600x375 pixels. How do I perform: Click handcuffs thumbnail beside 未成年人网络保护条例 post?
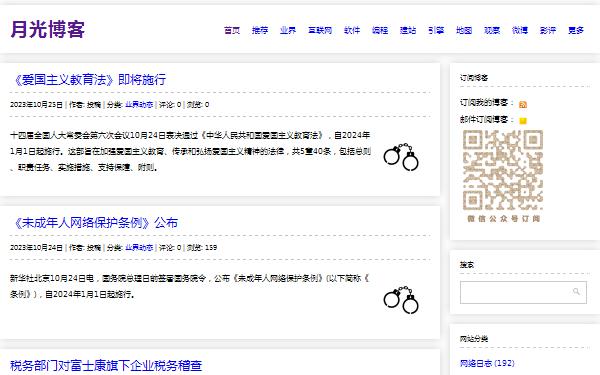(x=401, y=300)
